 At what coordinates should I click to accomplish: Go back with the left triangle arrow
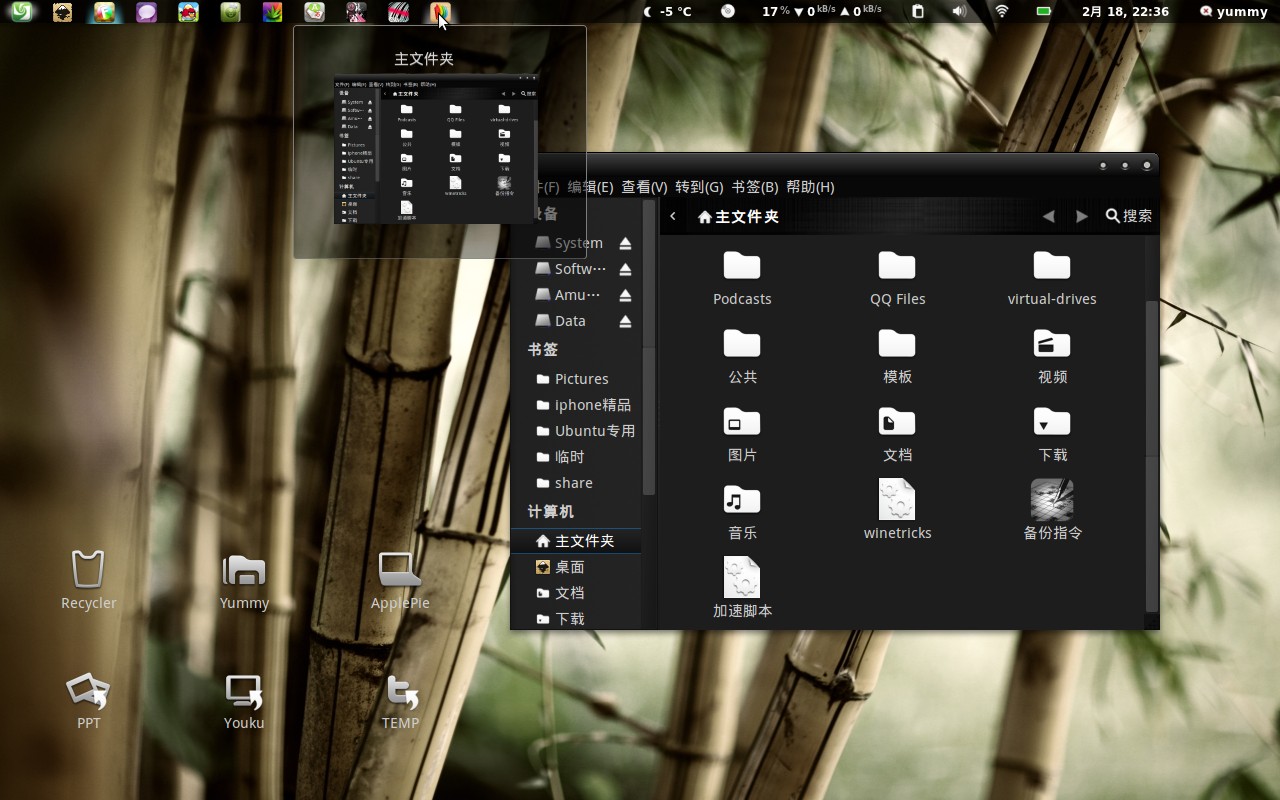(1048, 216)
